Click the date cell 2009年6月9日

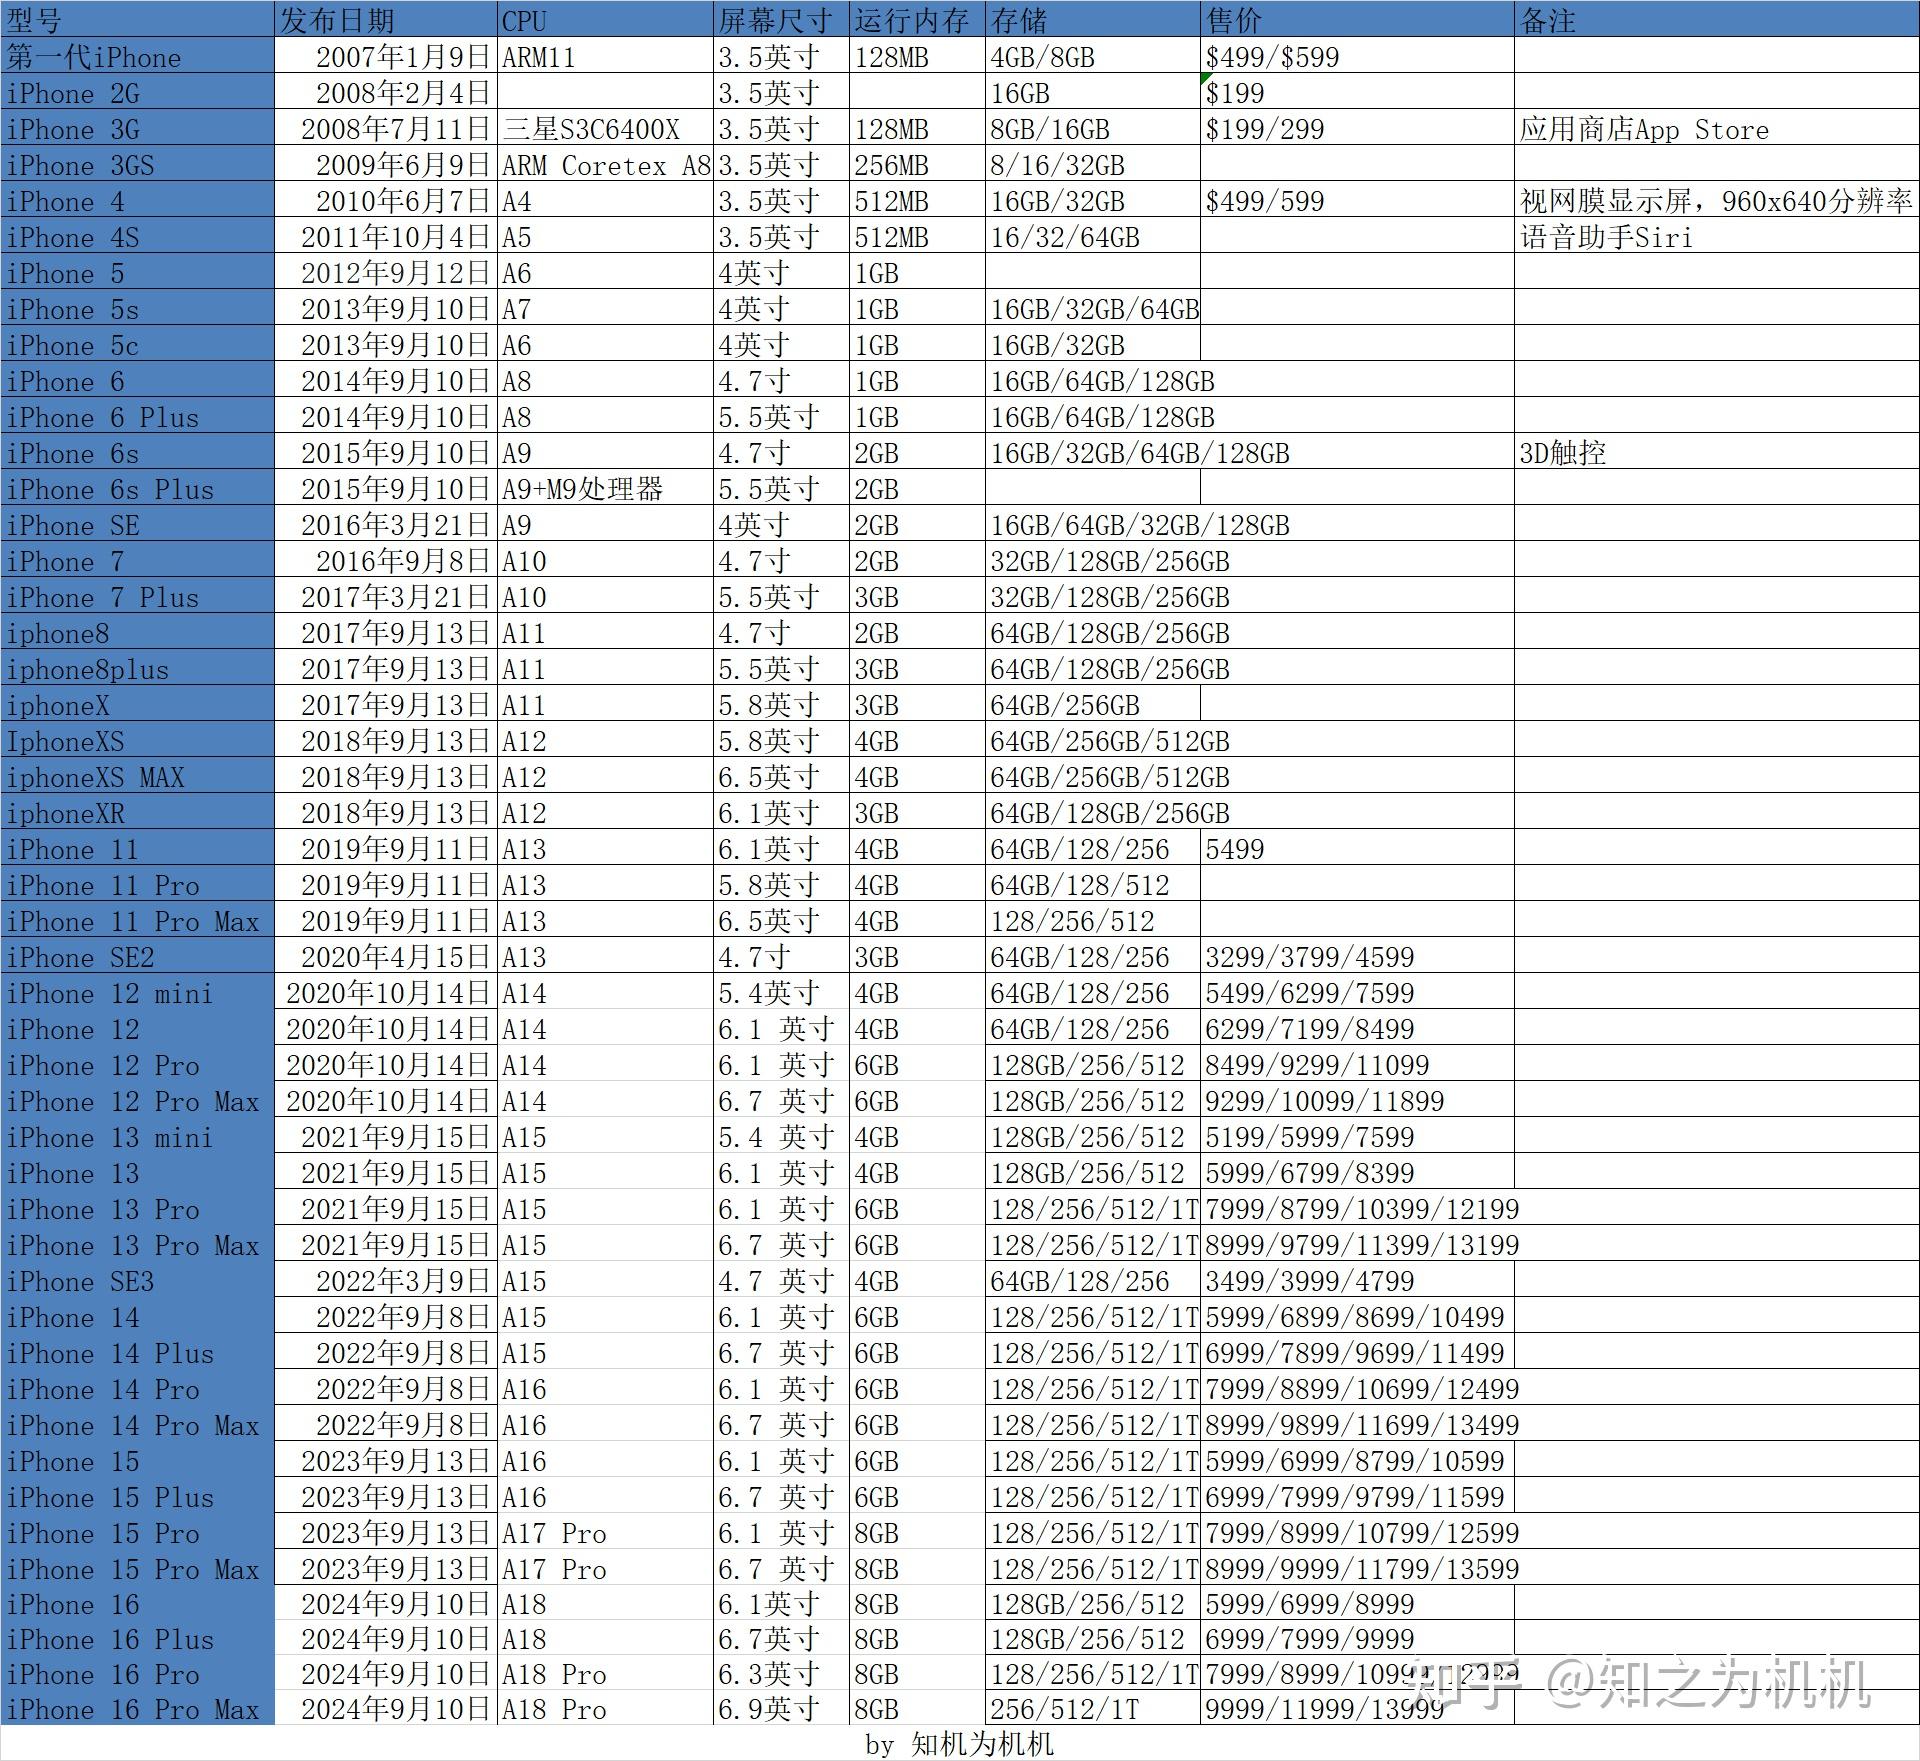[x=386, y=165]
